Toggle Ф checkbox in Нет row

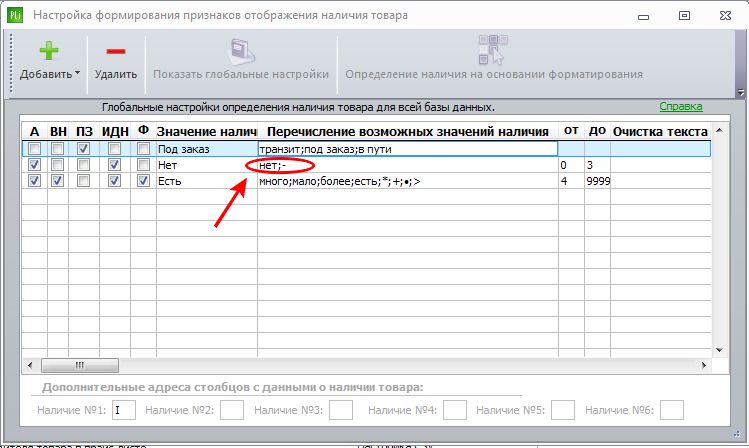click(x=143, y=165)
